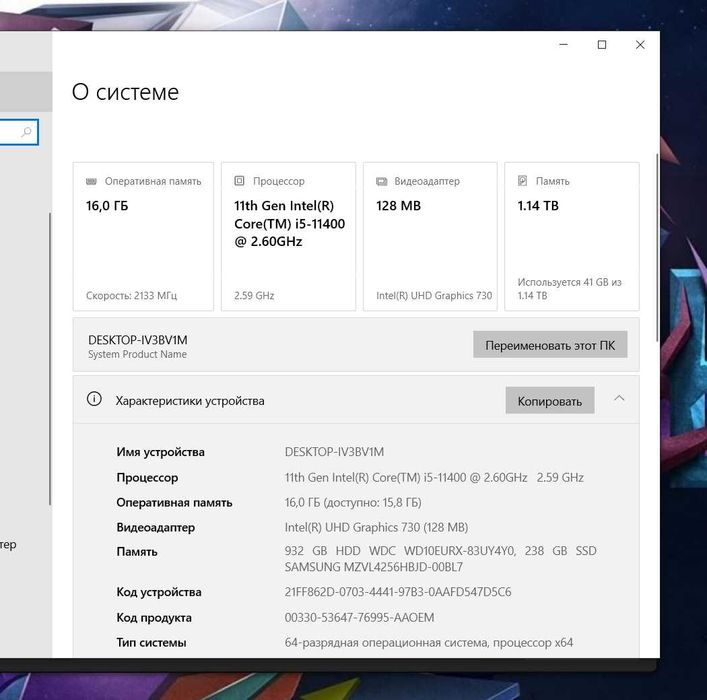Click the device name value in specs list
This screenshot has width=707, height=700.
[x=334, y=452]
